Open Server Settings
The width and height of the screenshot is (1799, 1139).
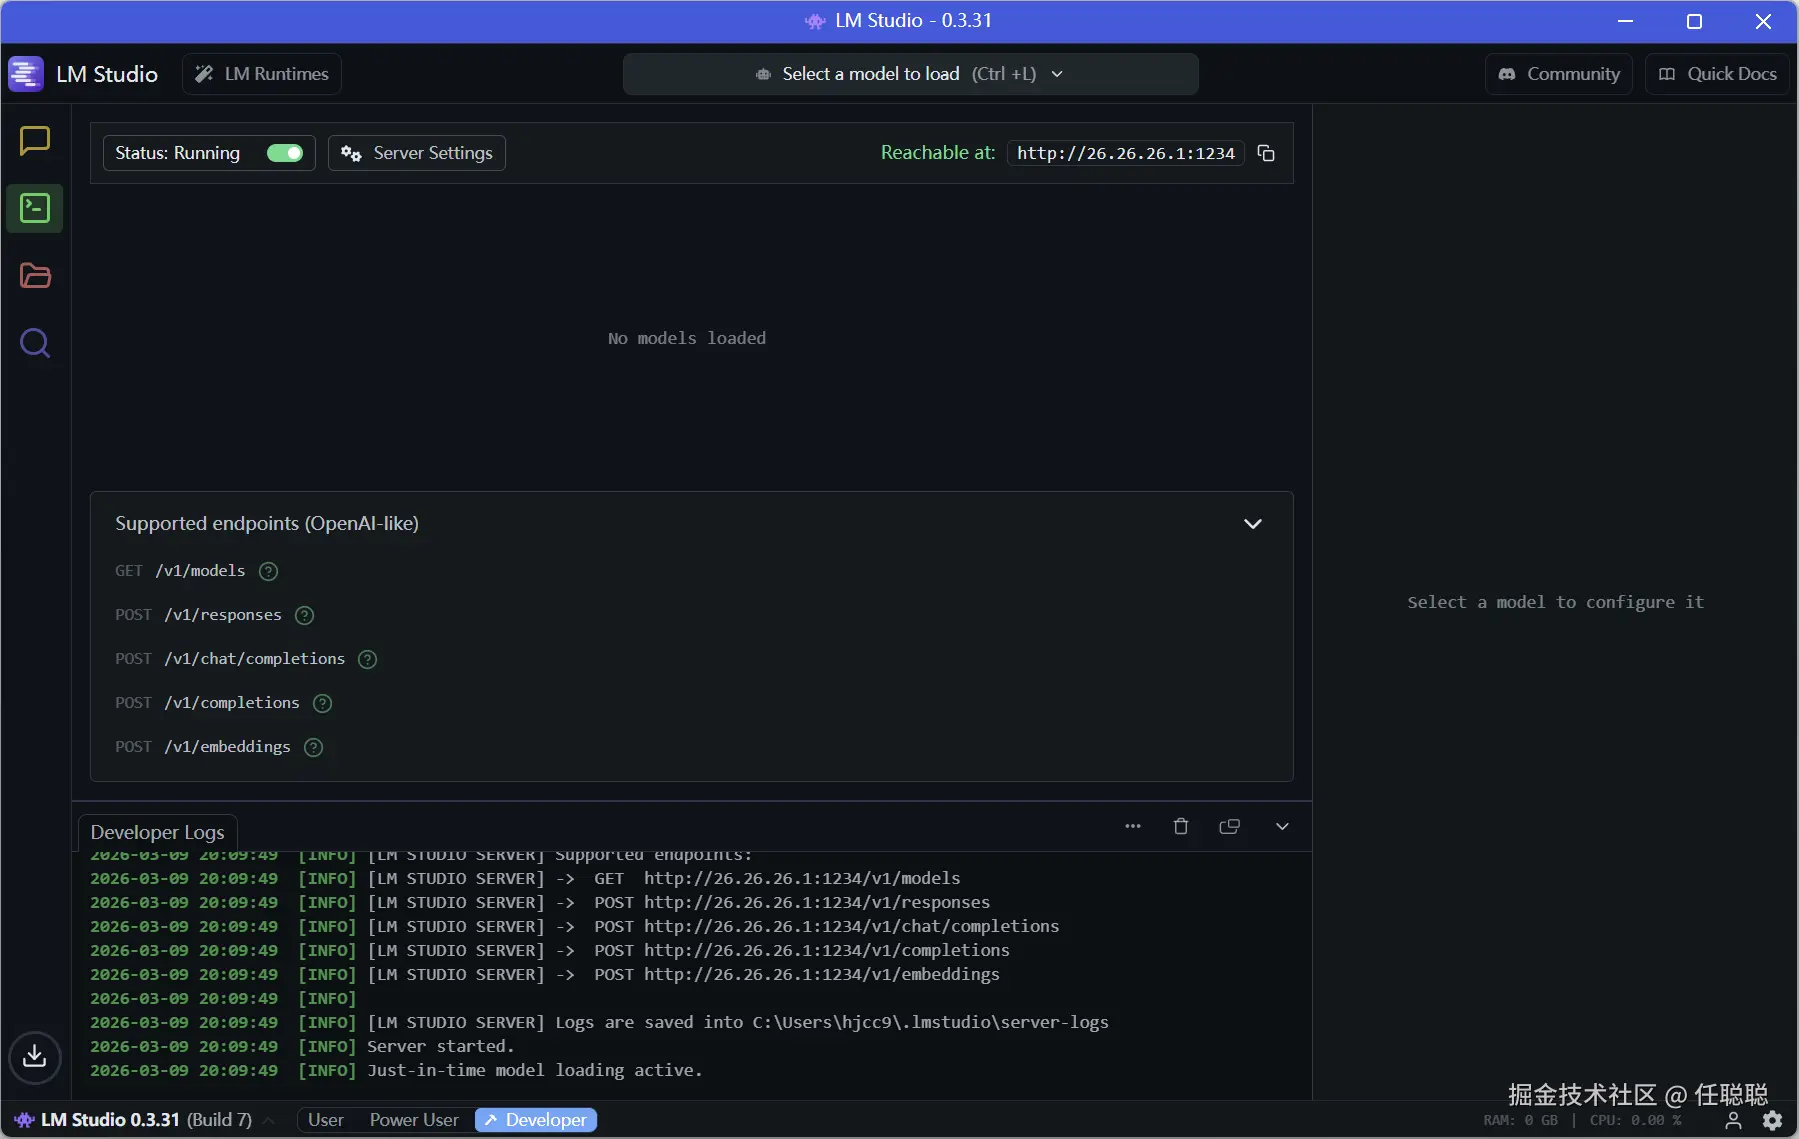pyautogui.click(x=417, y=153)
